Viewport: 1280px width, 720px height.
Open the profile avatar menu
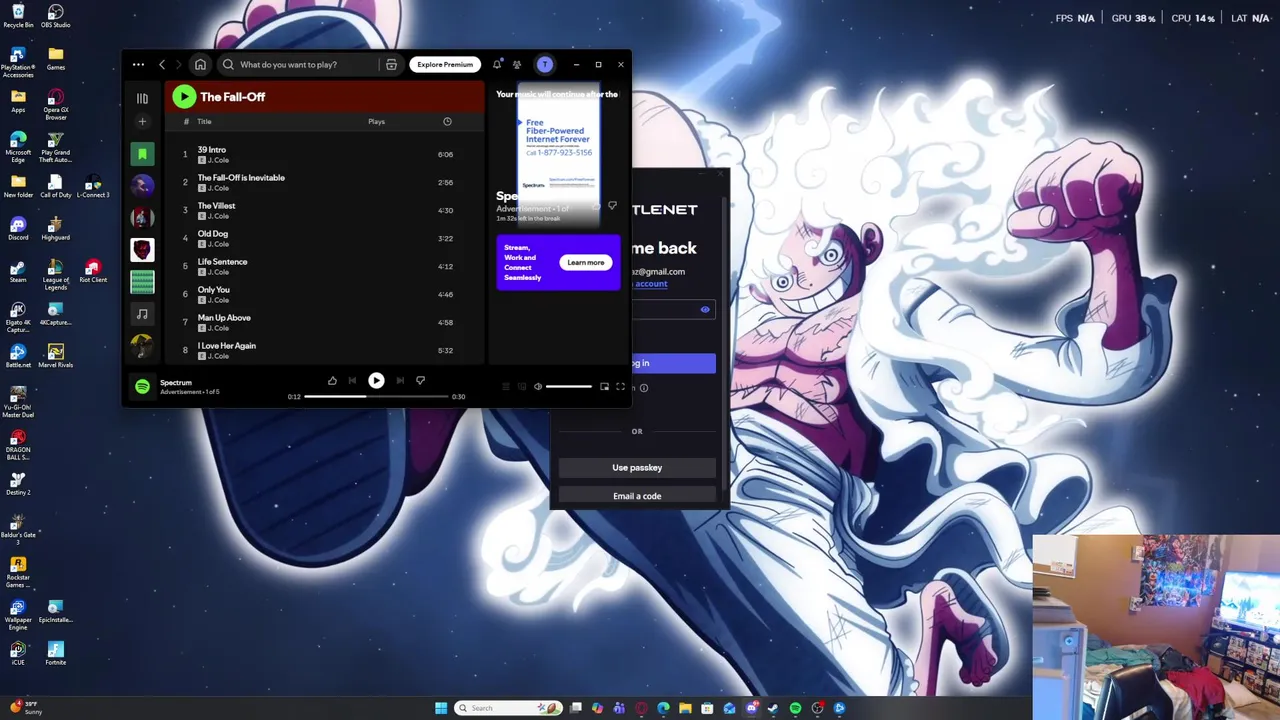click(x=545, y=64)
